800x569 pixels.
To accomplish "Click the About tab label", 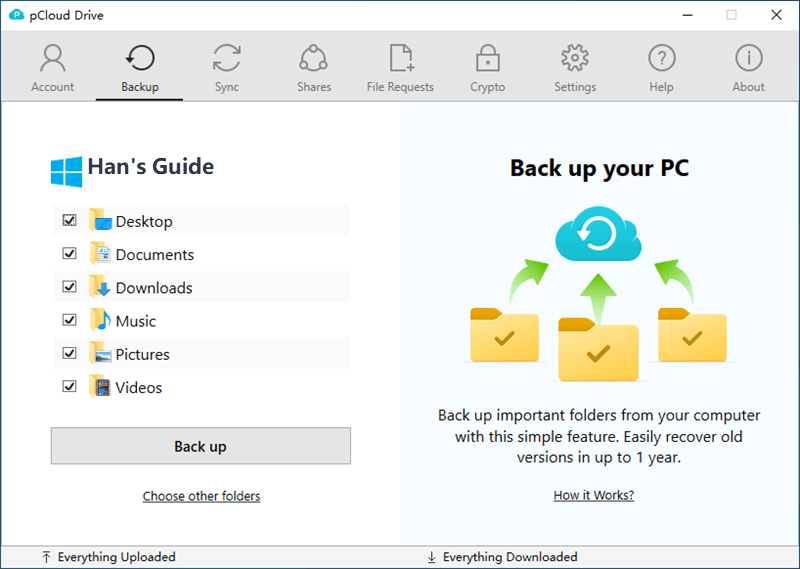I will point(748,87).
